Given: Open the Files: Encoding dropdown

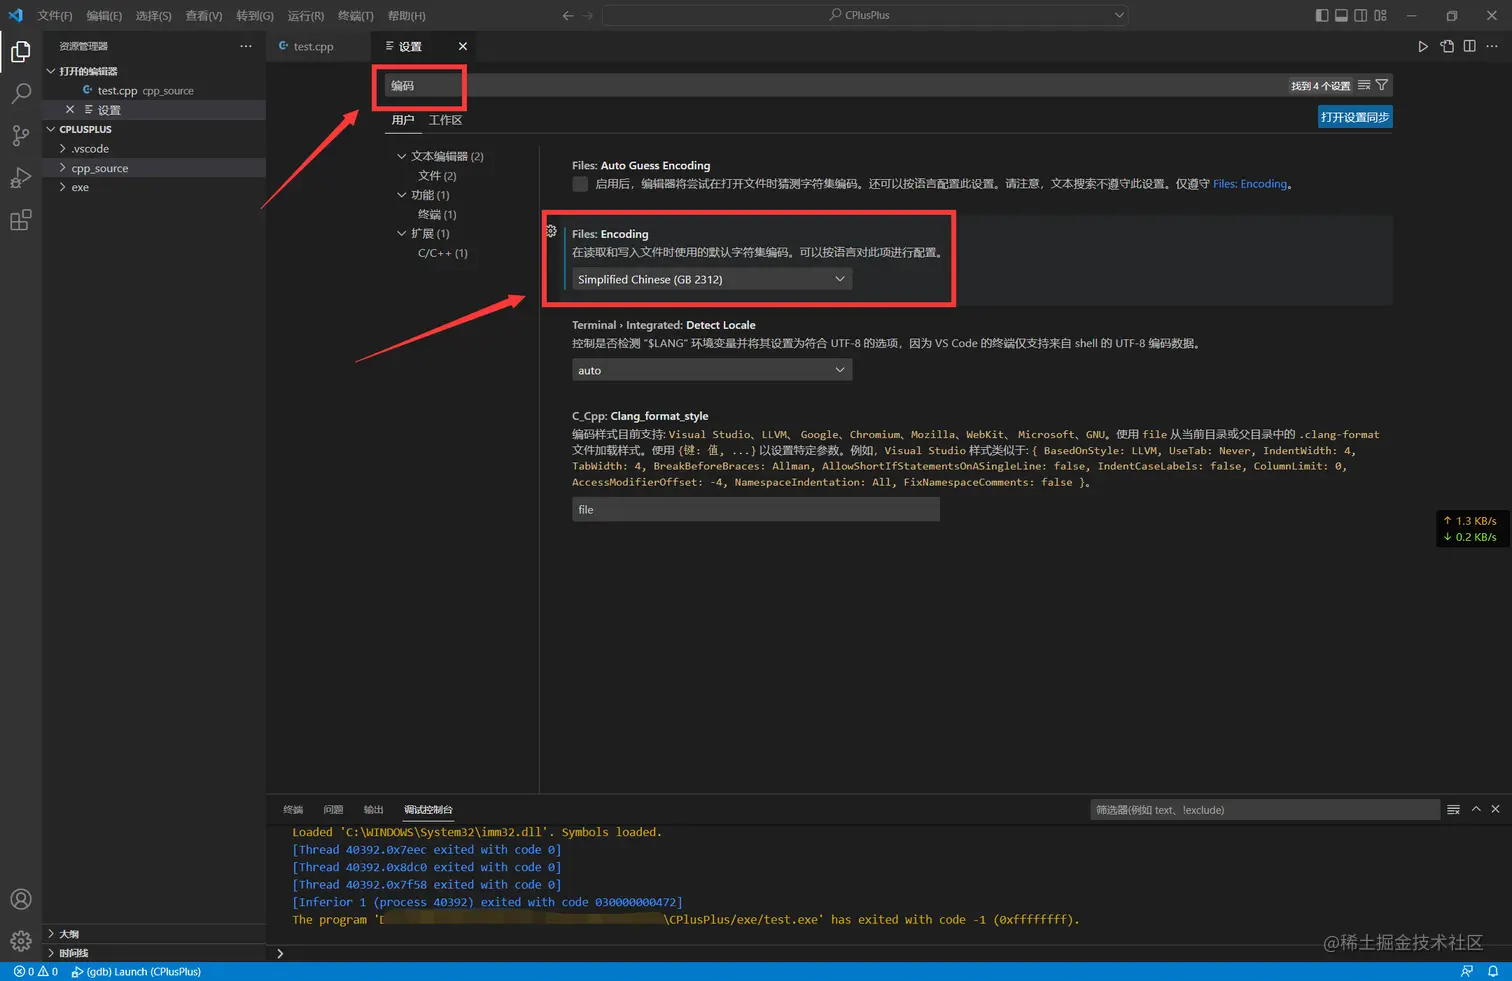Looking at the screenshot, I should click(x=712, y=279).
